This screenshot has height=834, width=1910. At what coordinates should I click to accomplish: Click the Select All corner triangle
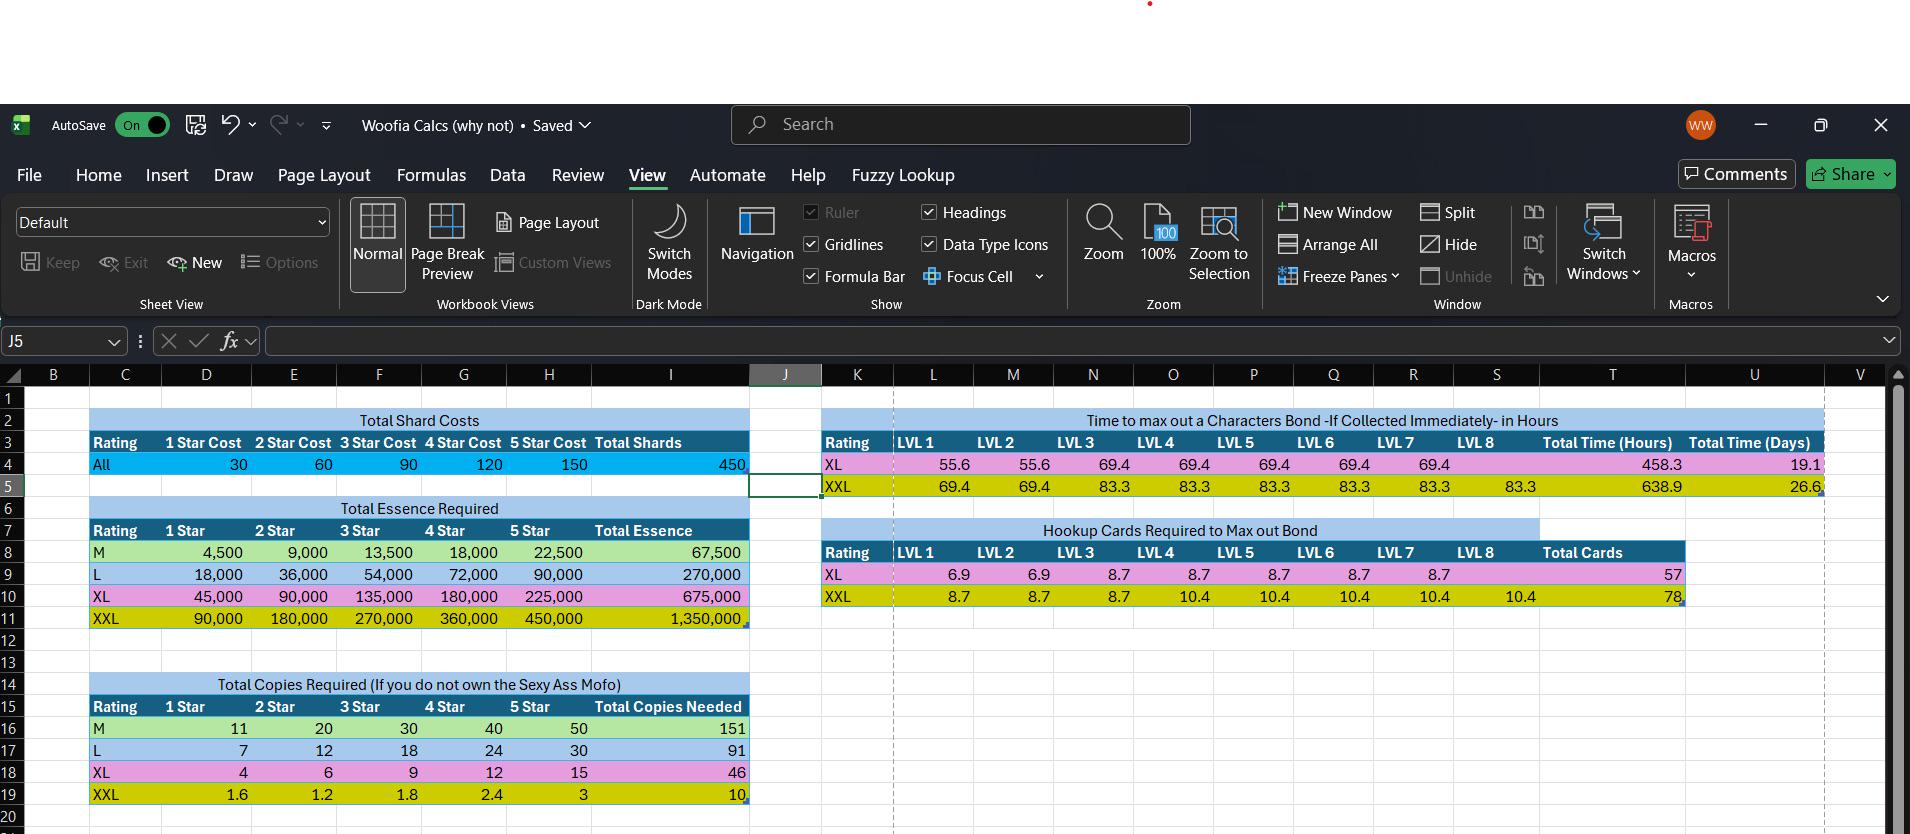coord(13,375)
